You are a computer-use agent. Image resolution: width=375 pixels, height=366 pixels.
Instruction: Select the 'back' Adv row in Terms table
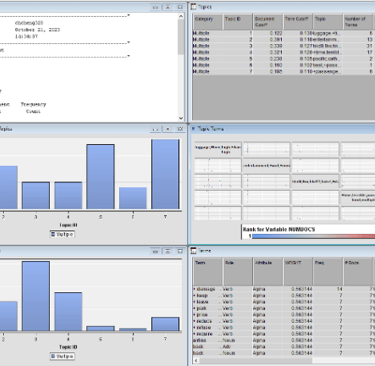pos(283,346)
